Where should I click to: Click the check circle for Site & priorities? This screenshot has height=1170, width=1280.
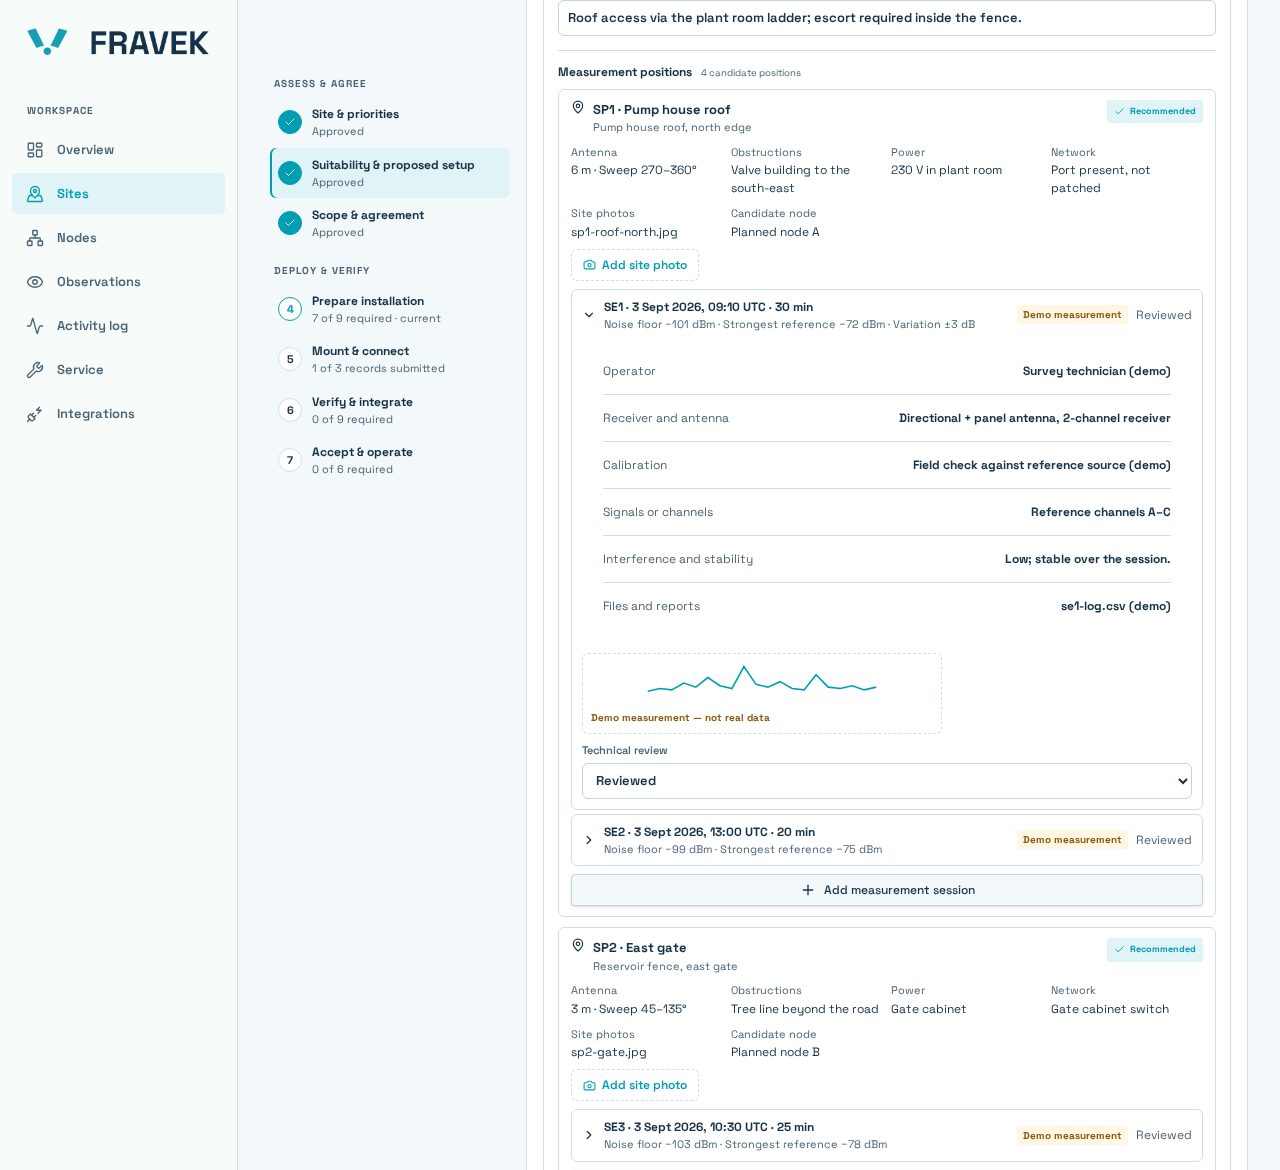[x=290, y=122]
